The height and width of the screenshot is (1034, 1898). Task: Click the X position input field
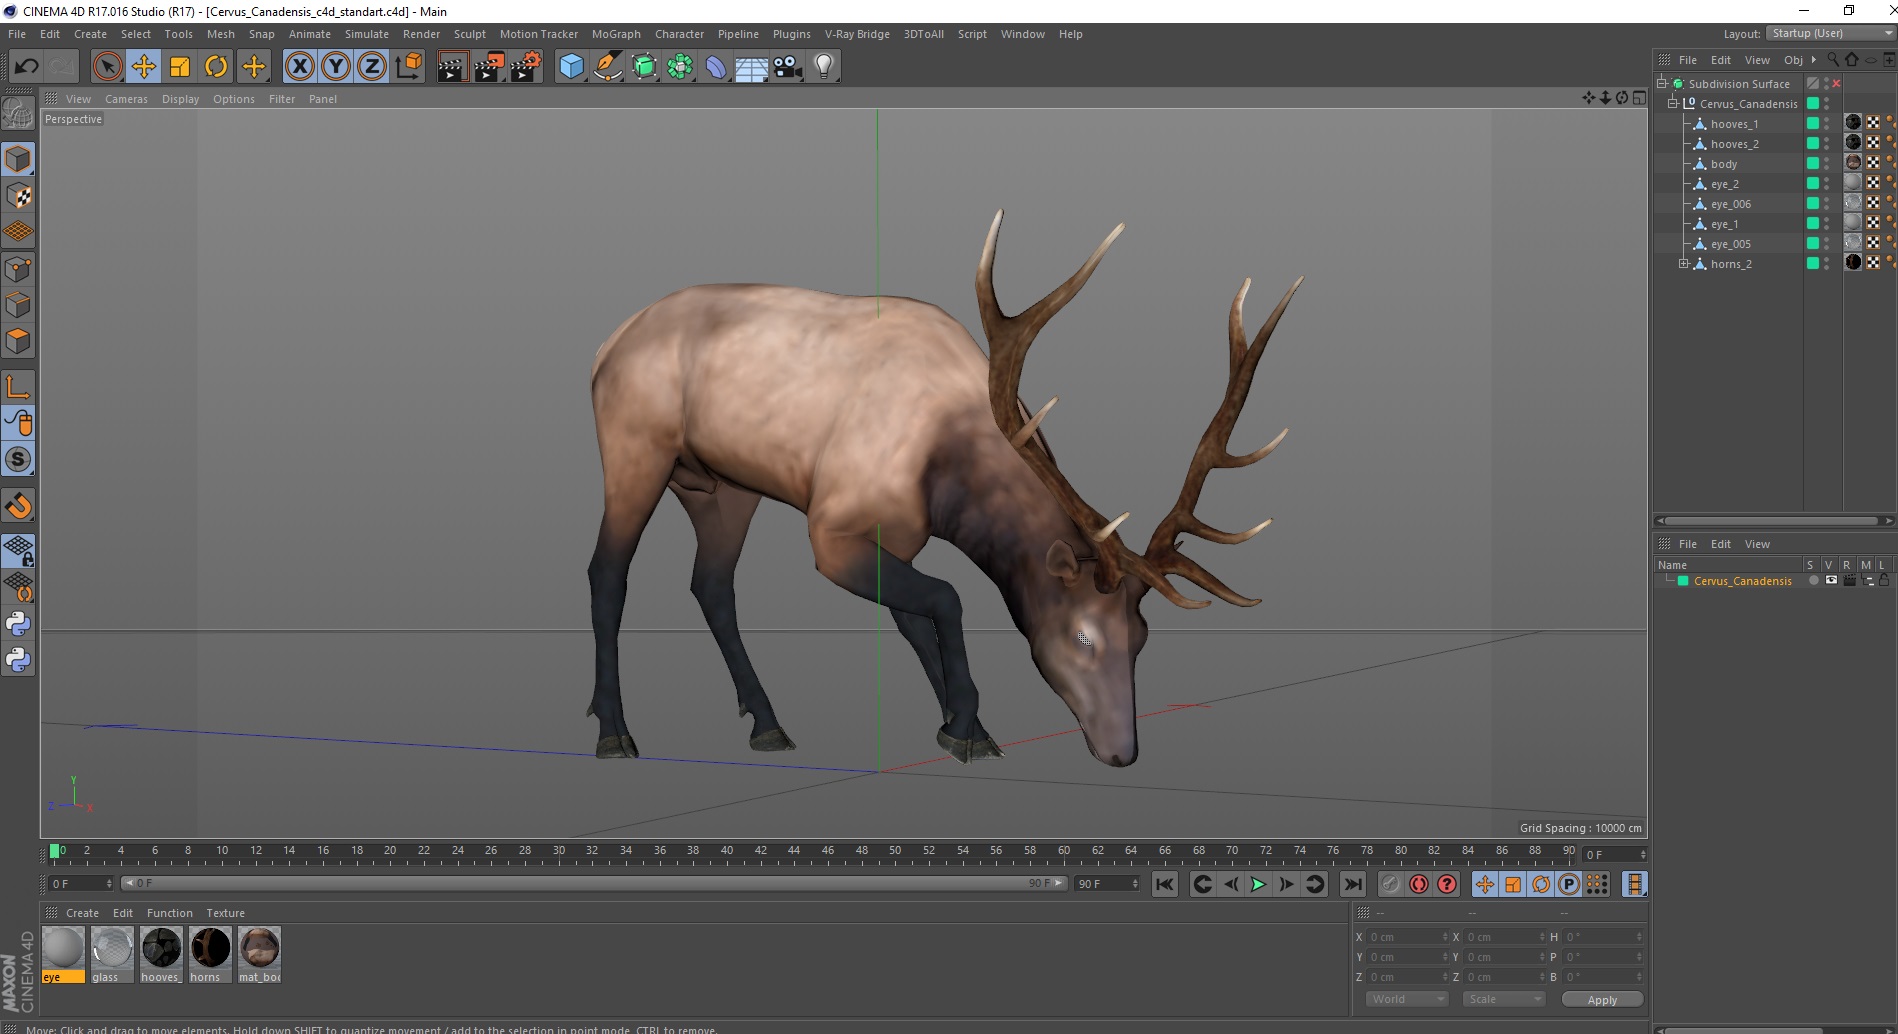point(1407,937)
